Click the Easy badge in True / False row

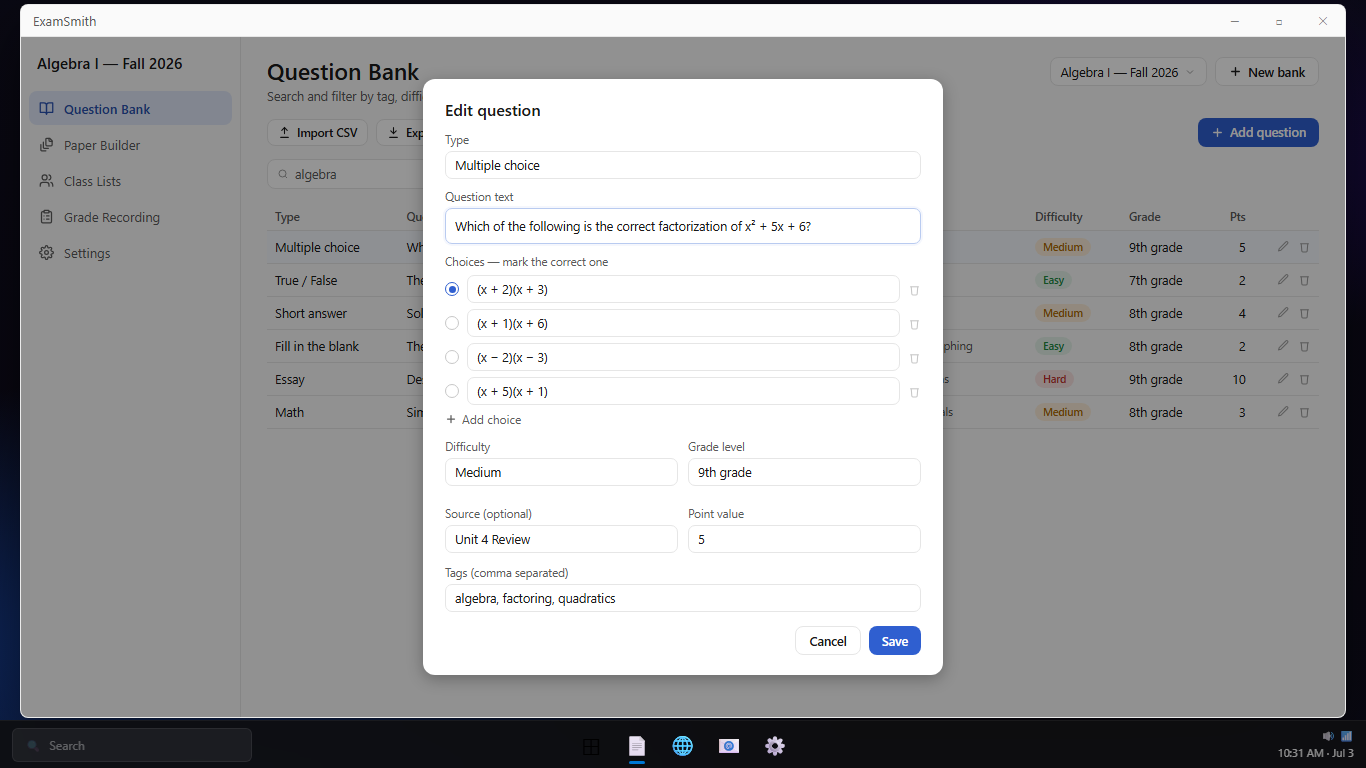(1053, 280)
